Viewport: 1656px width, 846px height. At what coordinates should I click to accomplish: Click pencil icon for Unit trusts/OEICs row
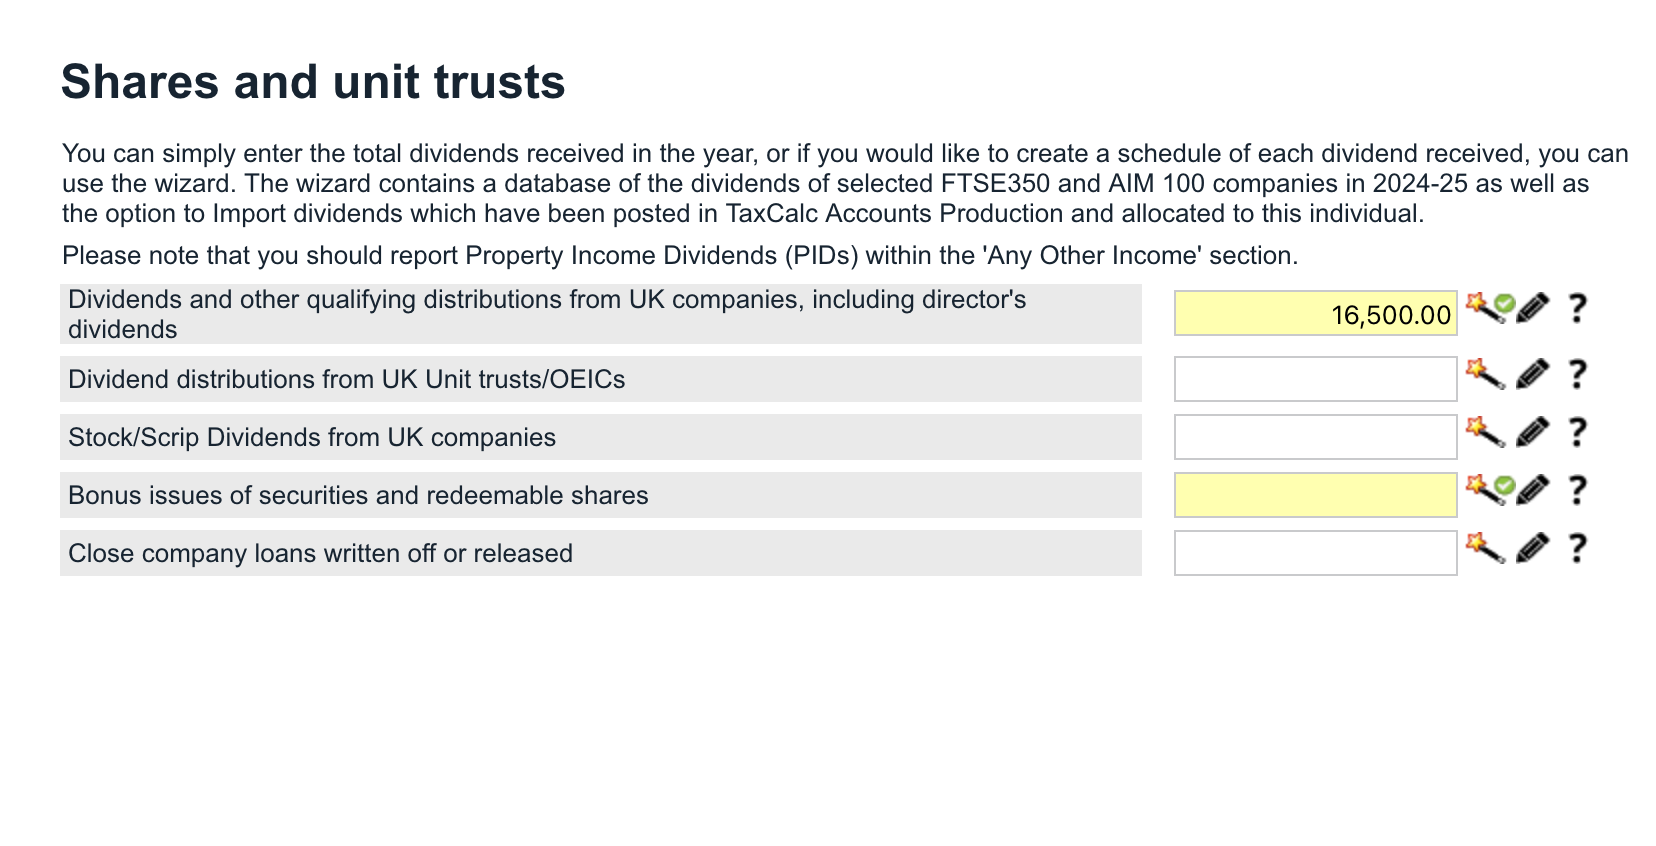(1532, 374)
